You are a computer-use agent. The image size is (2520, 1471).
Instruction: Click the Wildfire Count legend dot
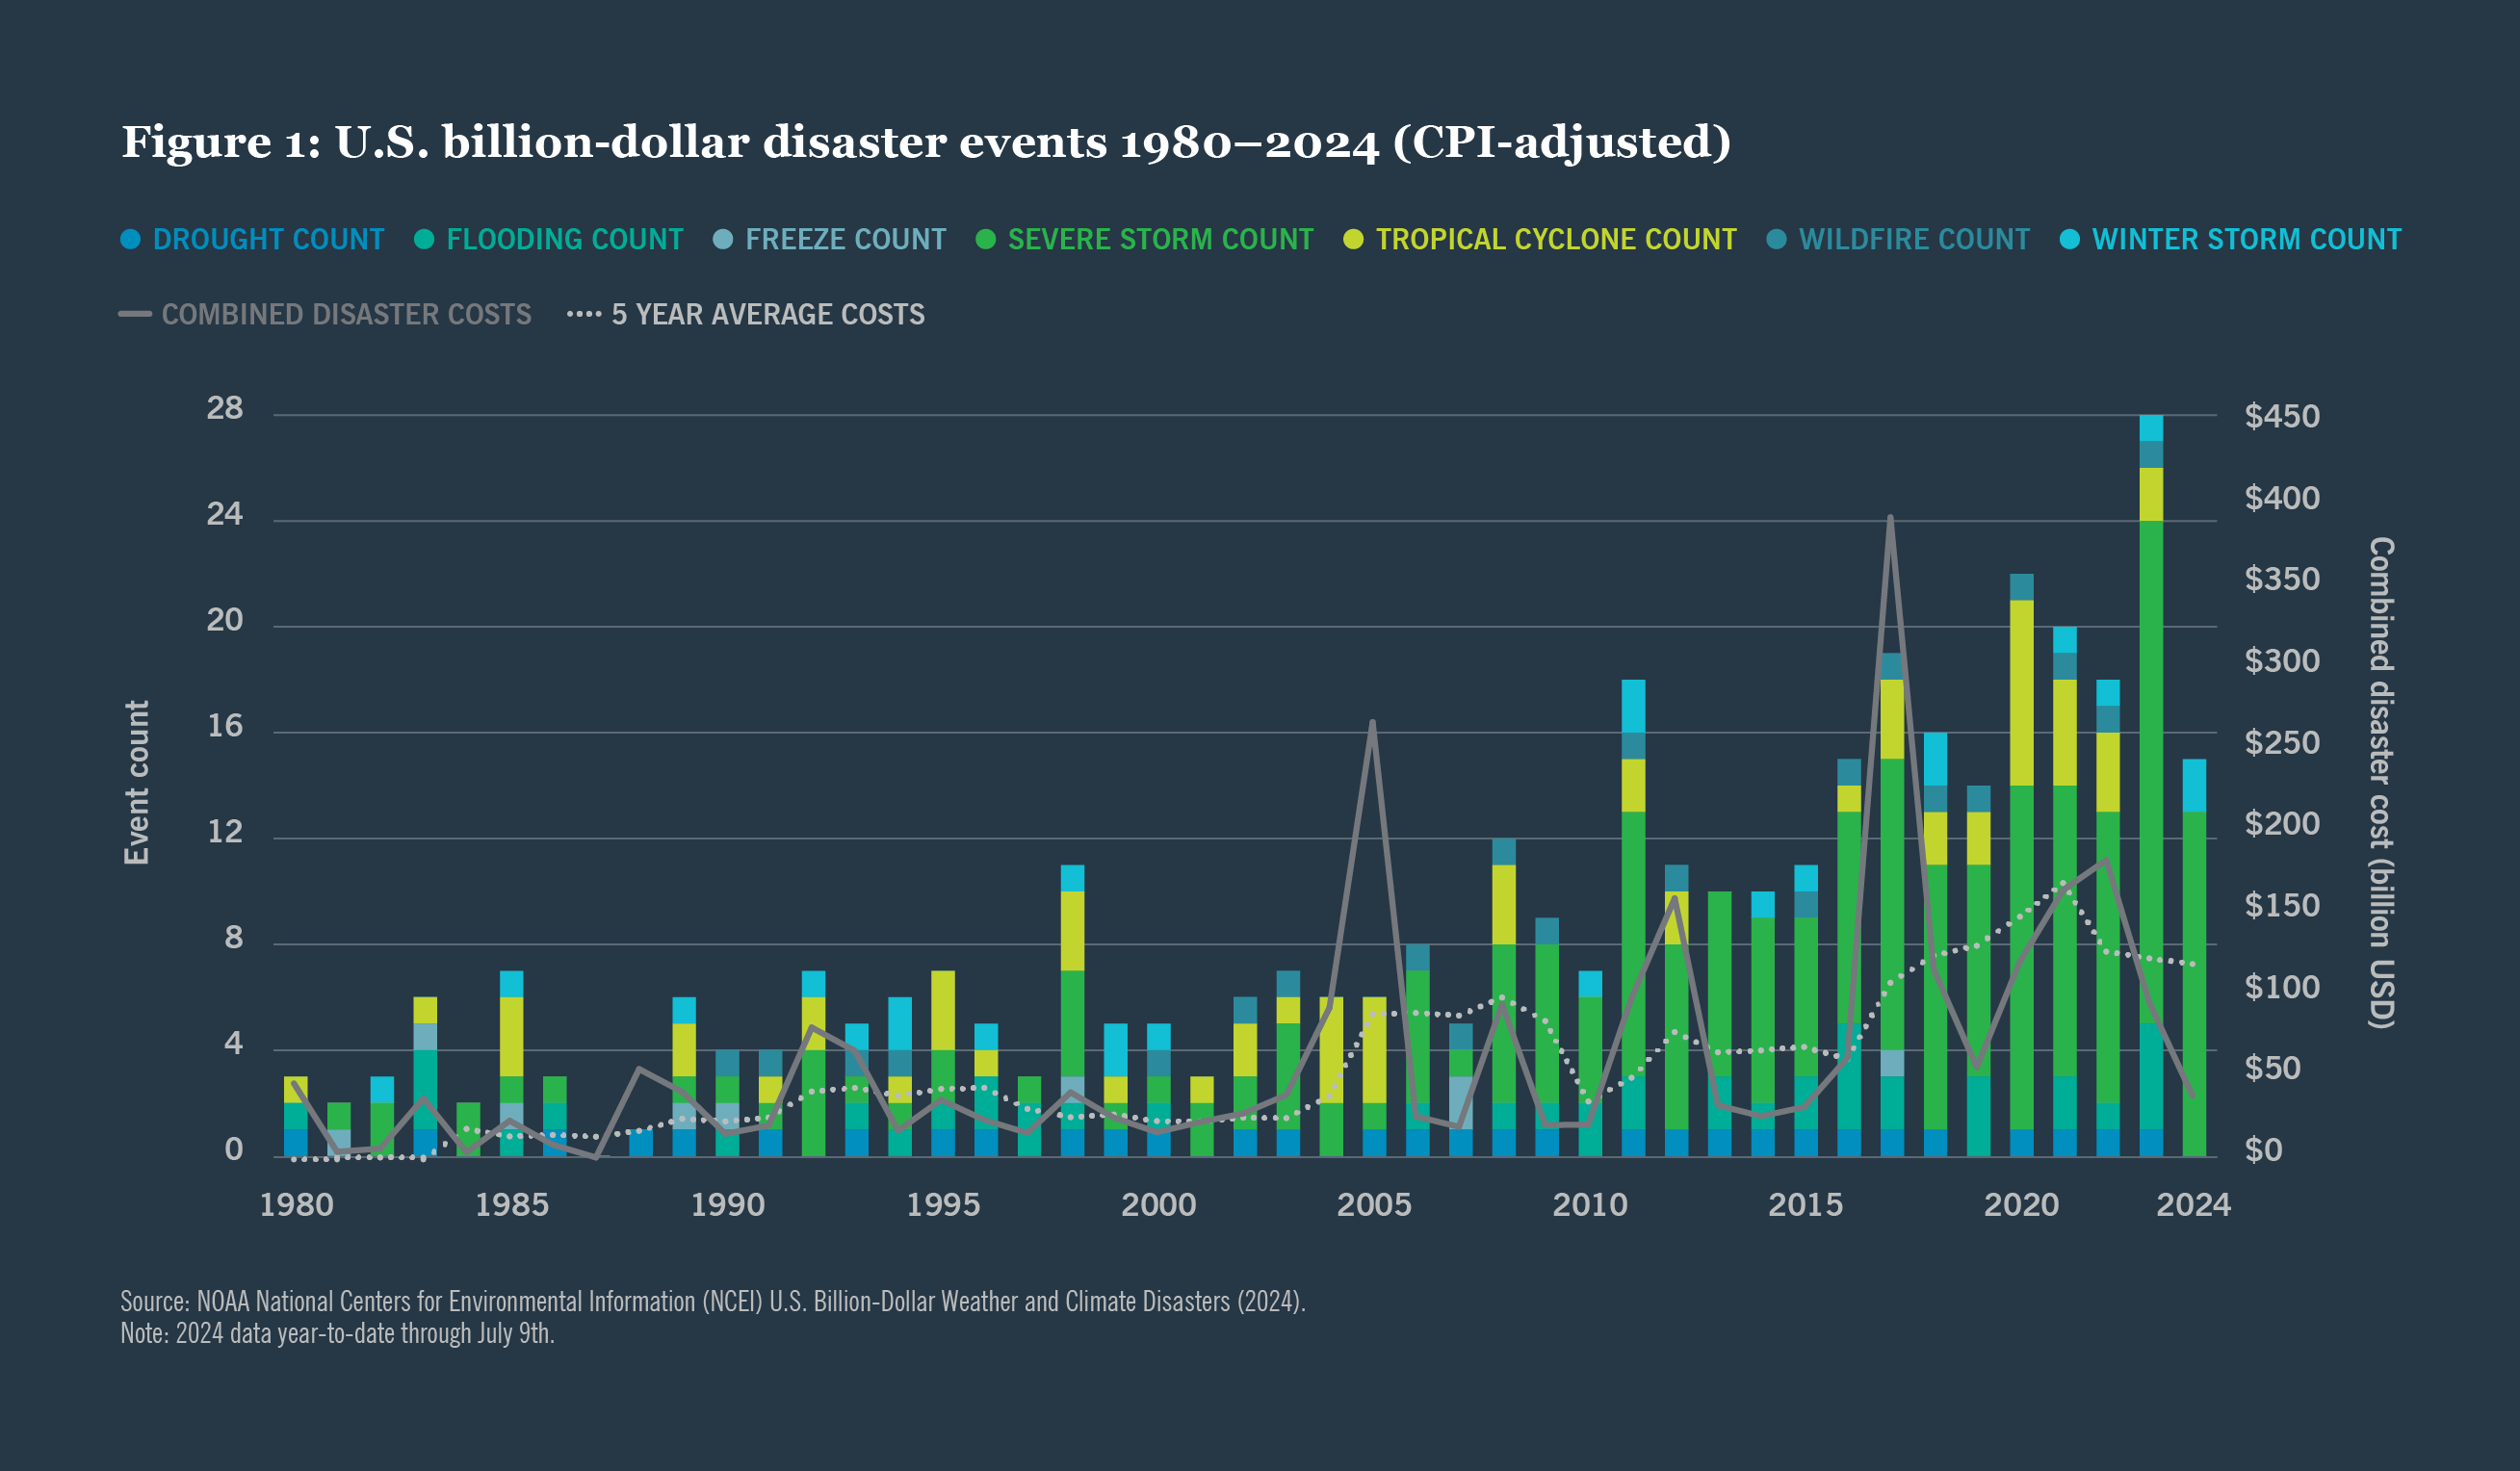pos(1778,239)
